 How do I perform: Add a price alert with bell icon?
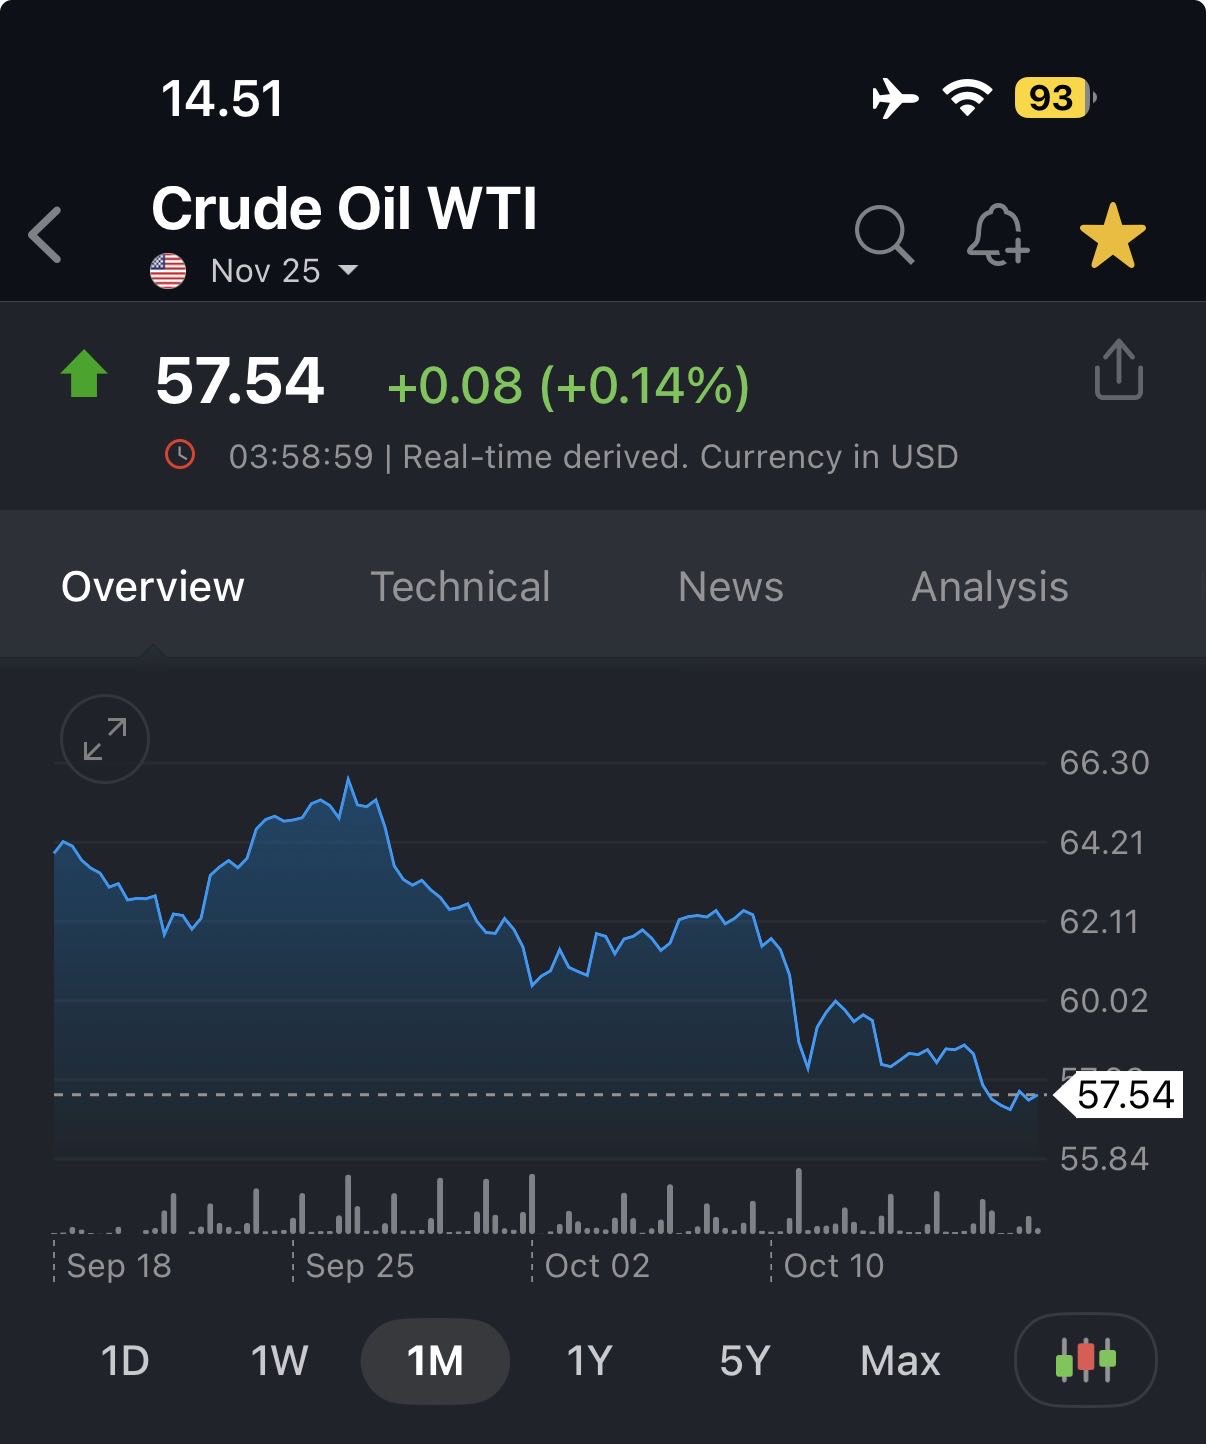997,236
